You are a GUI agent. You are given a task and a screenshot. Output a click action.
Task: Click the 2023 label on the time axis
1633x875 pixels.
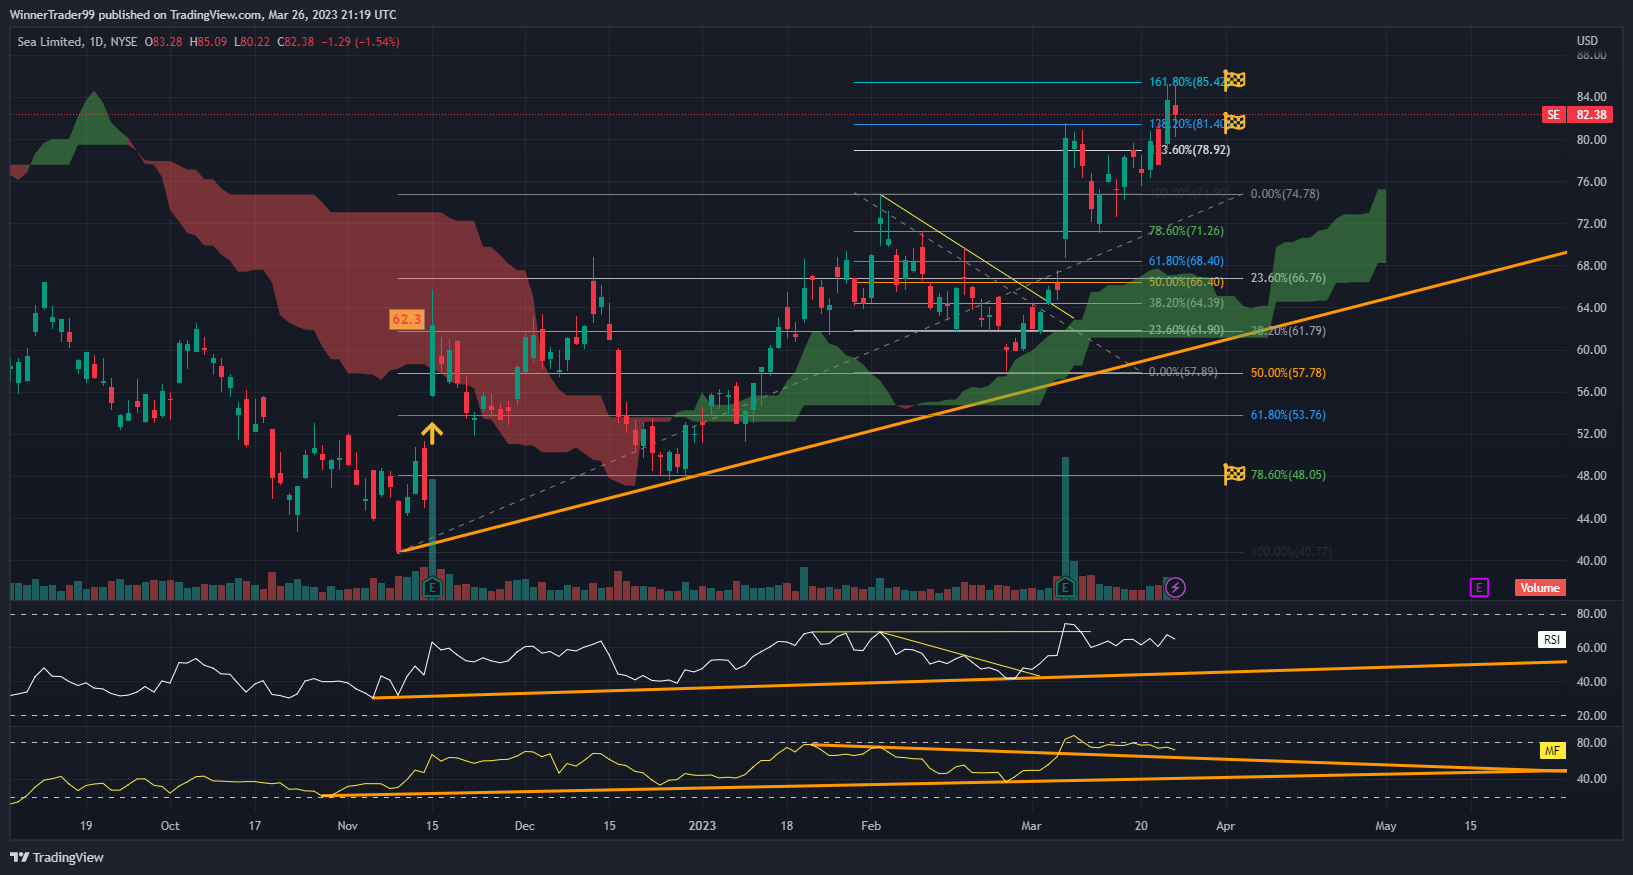[x=702, y=826]
